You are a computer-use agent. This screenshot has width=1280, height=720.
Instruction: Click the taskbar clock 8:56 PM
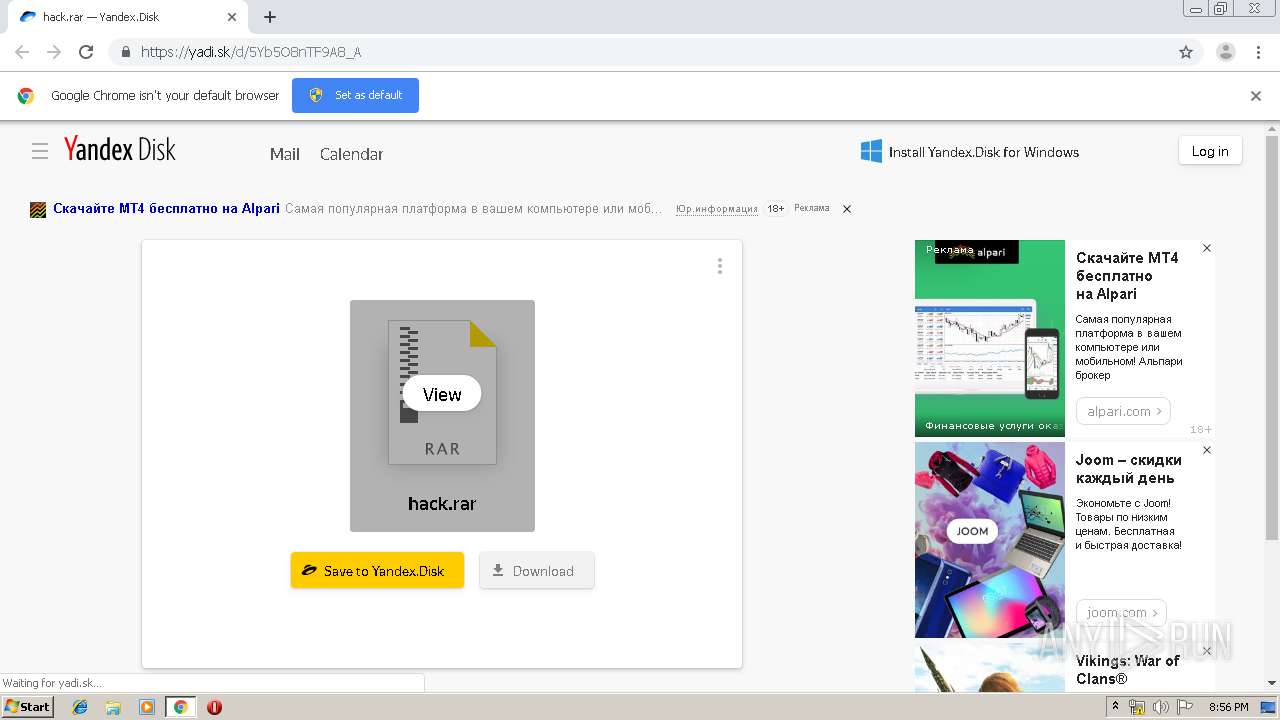[x=1228, y=707]
